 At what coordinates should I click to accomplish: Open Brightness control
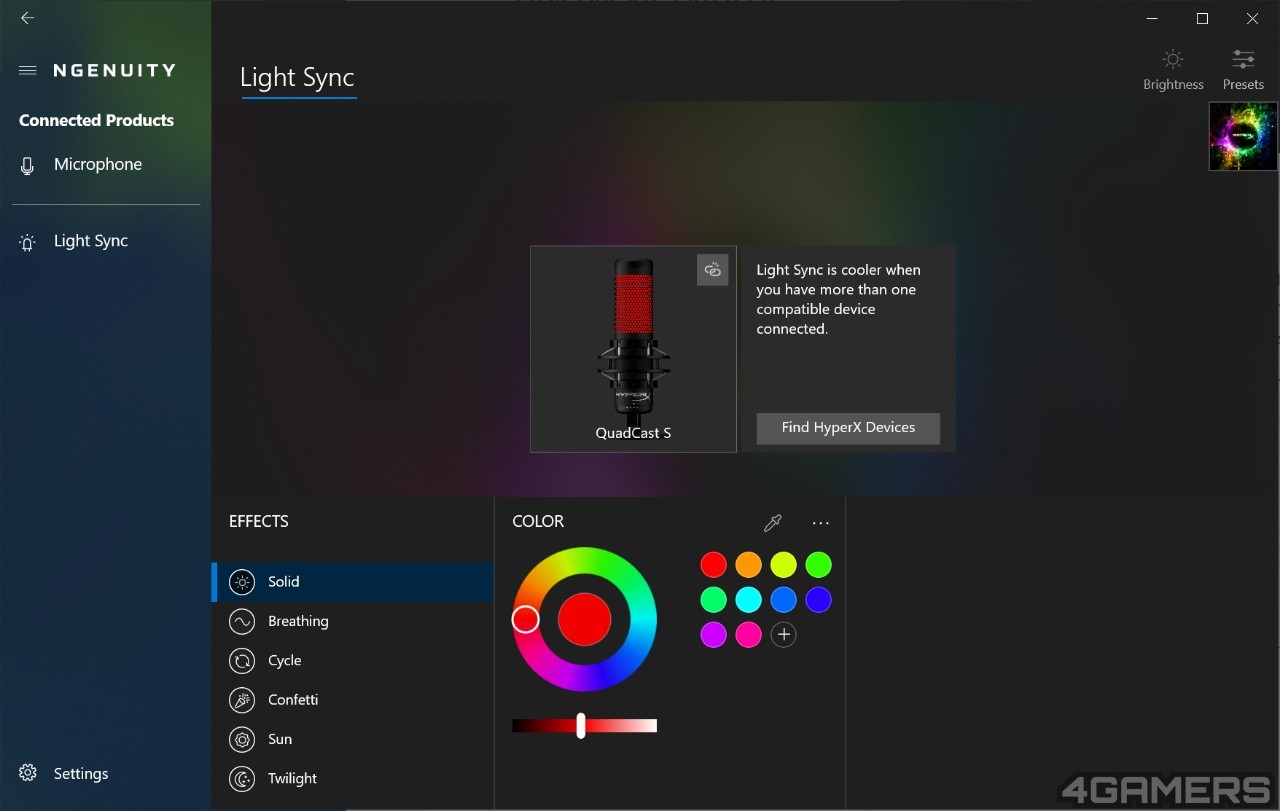pyautogui.click(x=1173, y=69)
